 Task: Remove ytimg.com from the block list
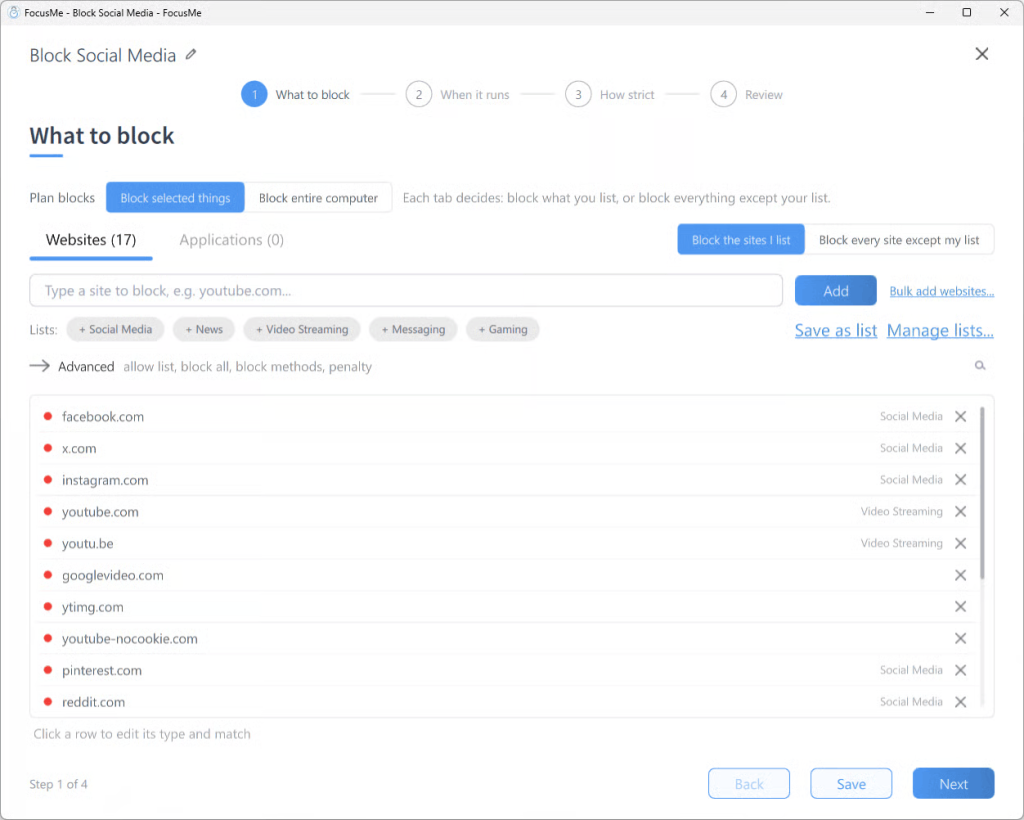[960, 607]
